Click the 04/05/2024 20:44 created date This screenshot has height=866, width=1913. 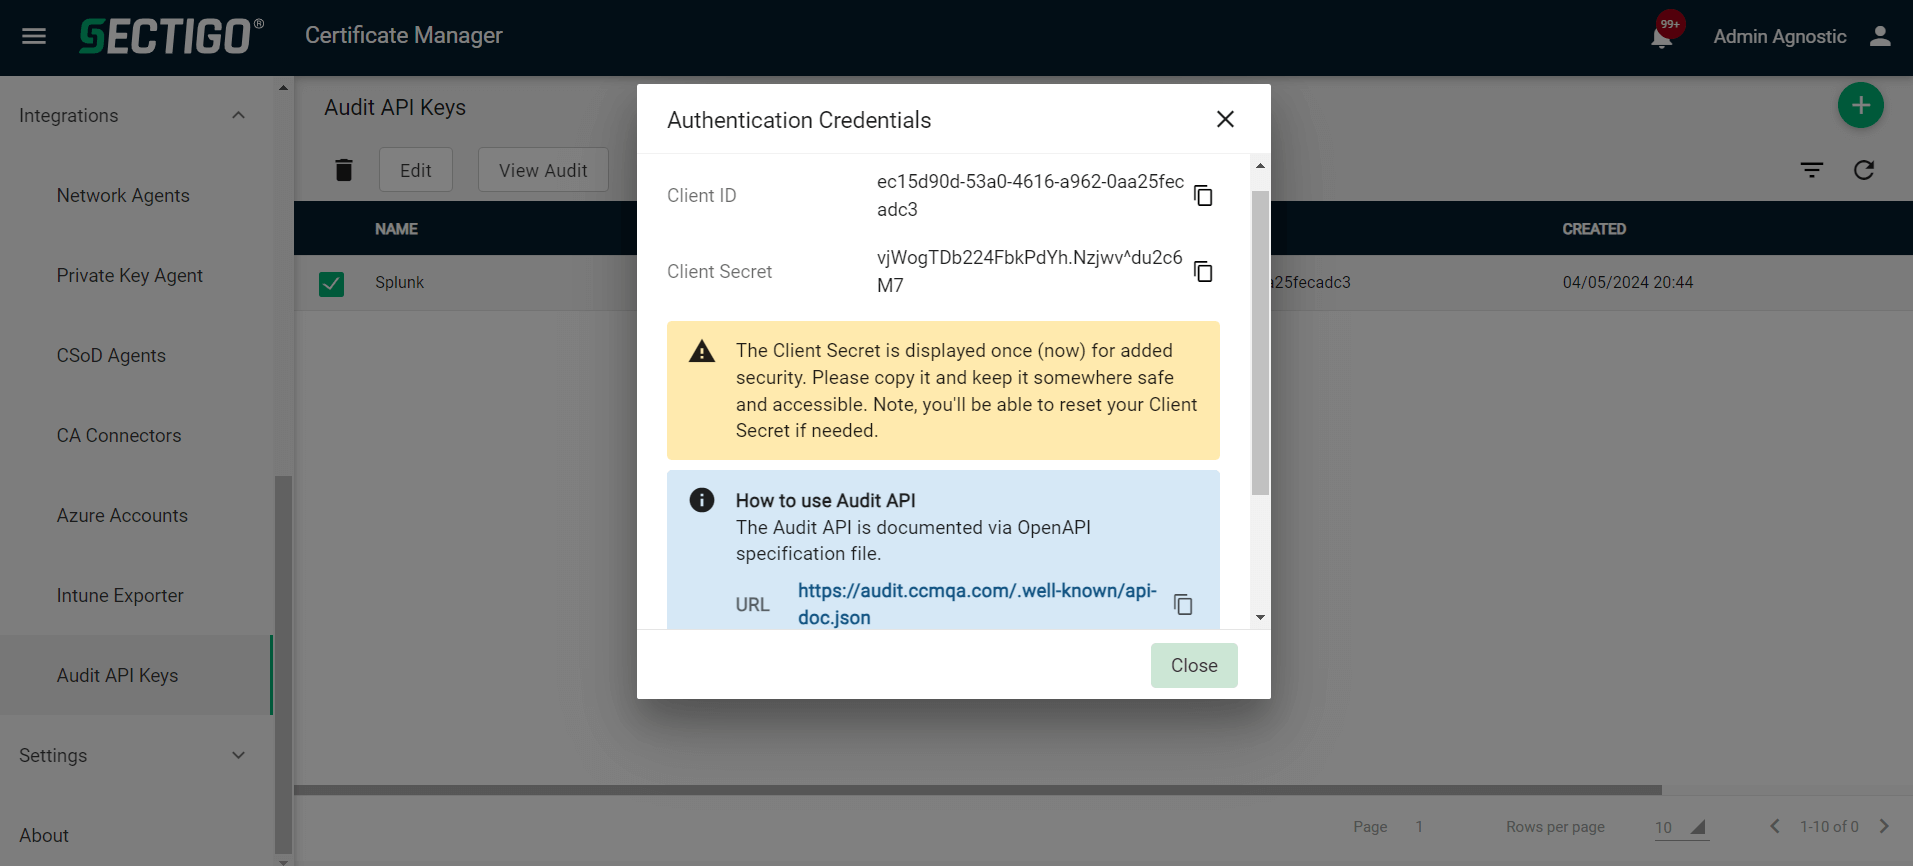pos(1628,283)
